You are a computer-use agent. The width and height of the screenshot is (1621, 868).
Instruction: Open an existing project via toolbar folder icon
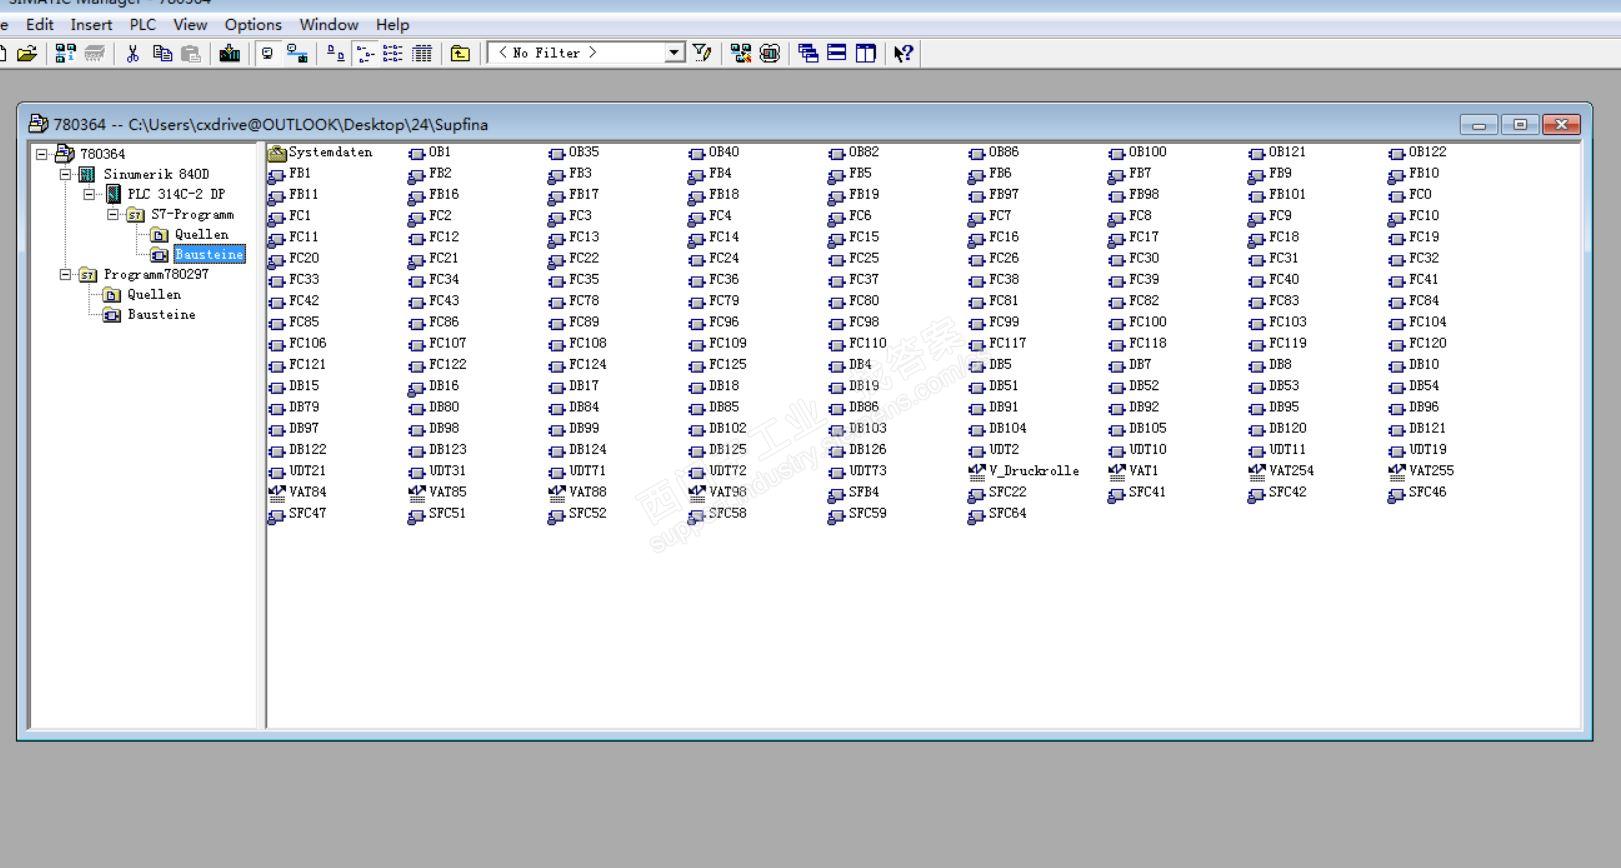27,53
